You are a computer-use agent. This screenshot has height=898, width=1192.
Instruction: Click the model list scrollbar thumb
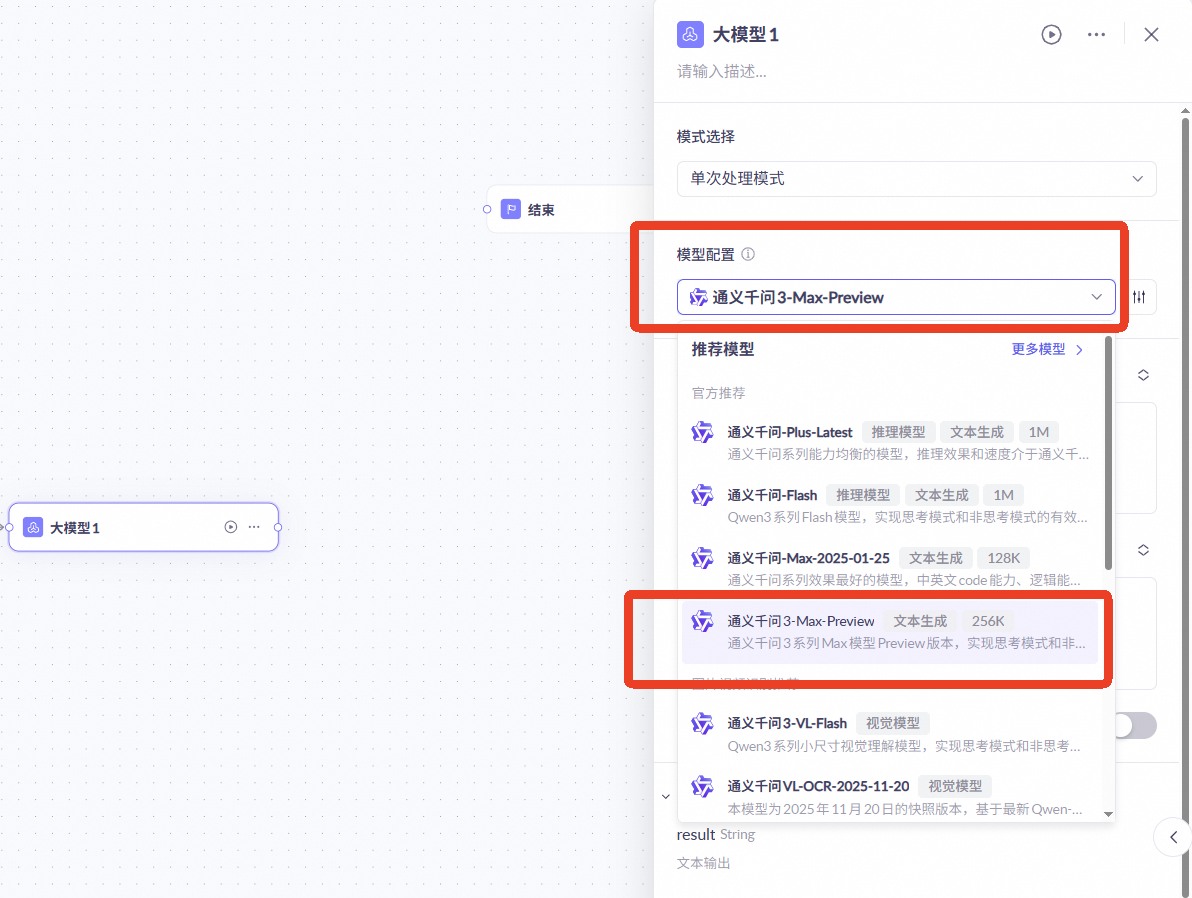(1108, 453)
